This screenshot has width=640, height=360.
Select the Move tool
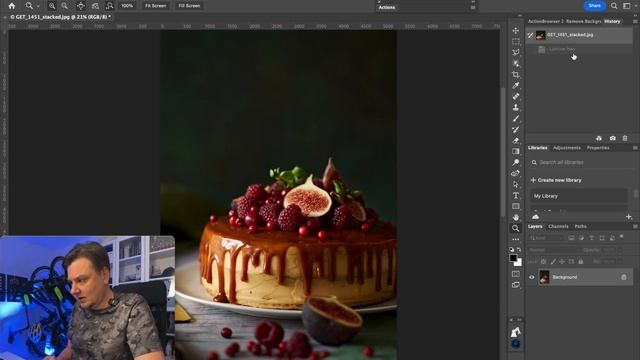tap(516, 31)
